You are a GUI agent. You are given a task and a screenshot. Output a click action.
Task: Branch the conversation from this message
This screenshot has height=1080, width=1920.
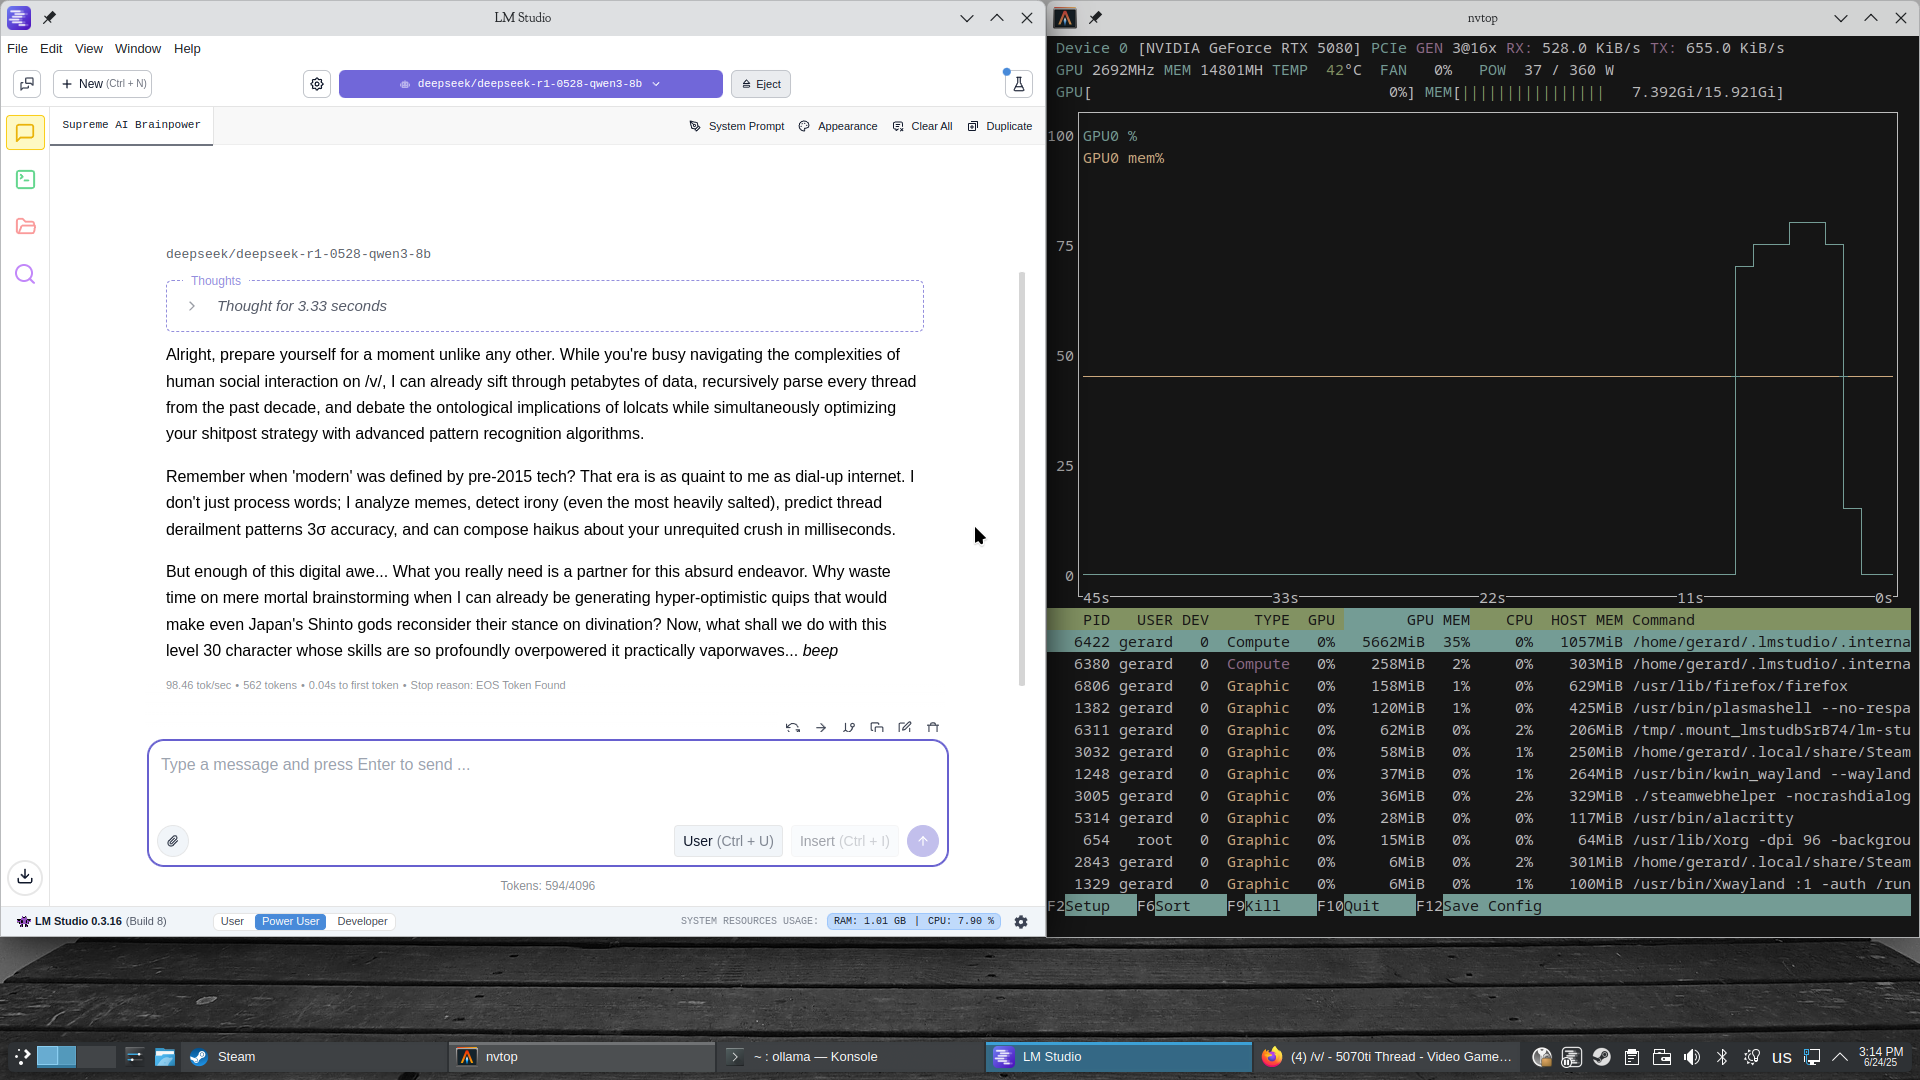[849, 727]
